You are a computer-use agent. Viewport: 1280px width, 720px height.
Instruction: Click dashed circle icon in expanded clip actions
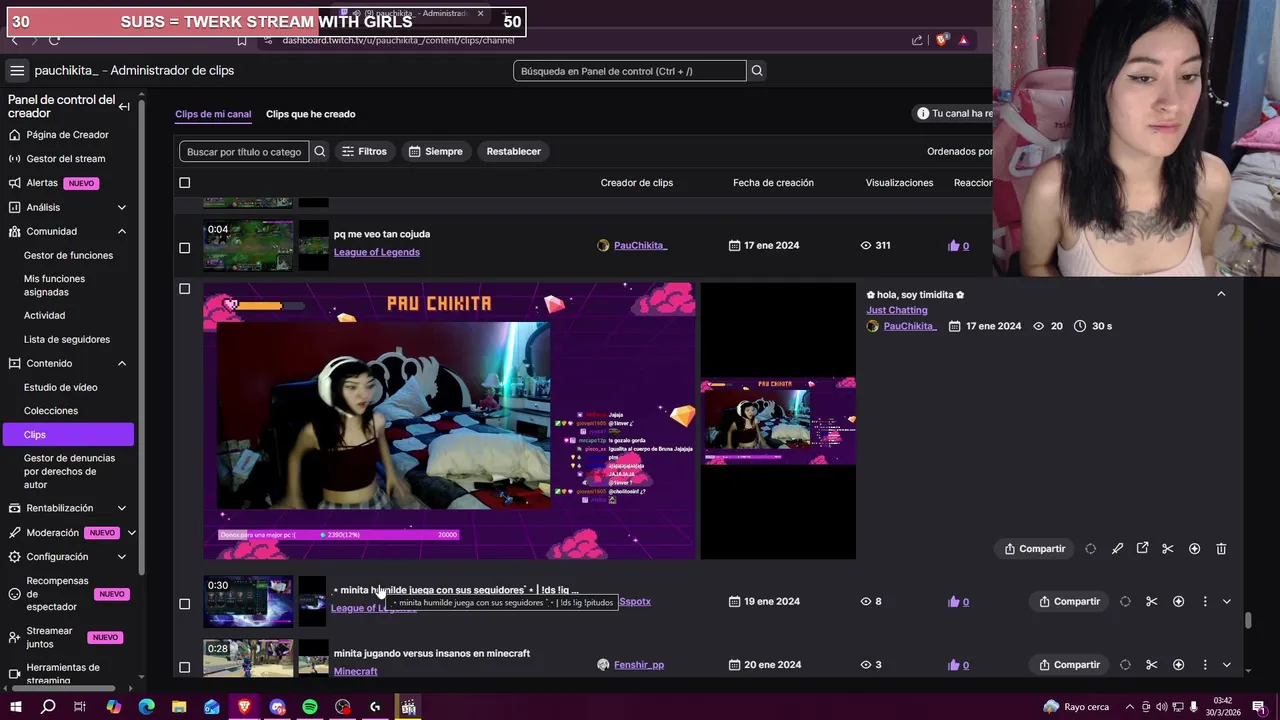(1091, 549)
